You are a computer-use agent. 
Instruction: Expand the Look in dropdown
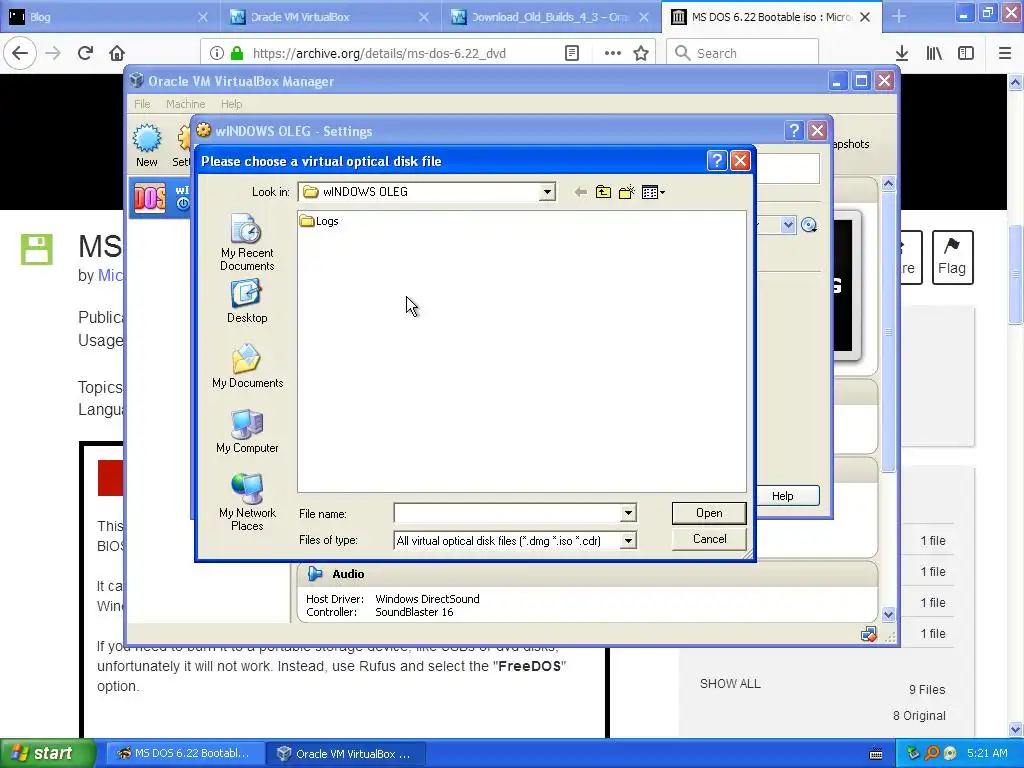pos(547,192)
